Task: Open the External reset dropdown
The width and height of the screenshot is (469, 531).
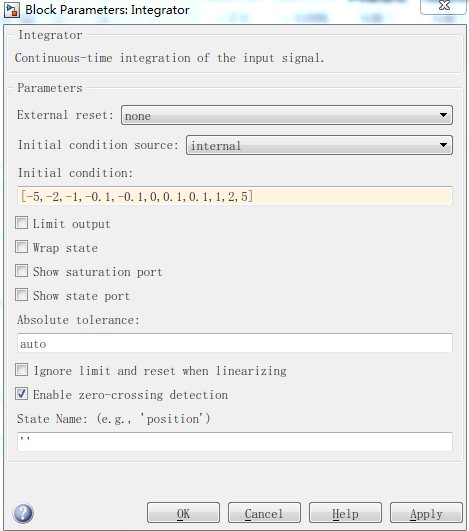Action: click(x=286, y=115)
